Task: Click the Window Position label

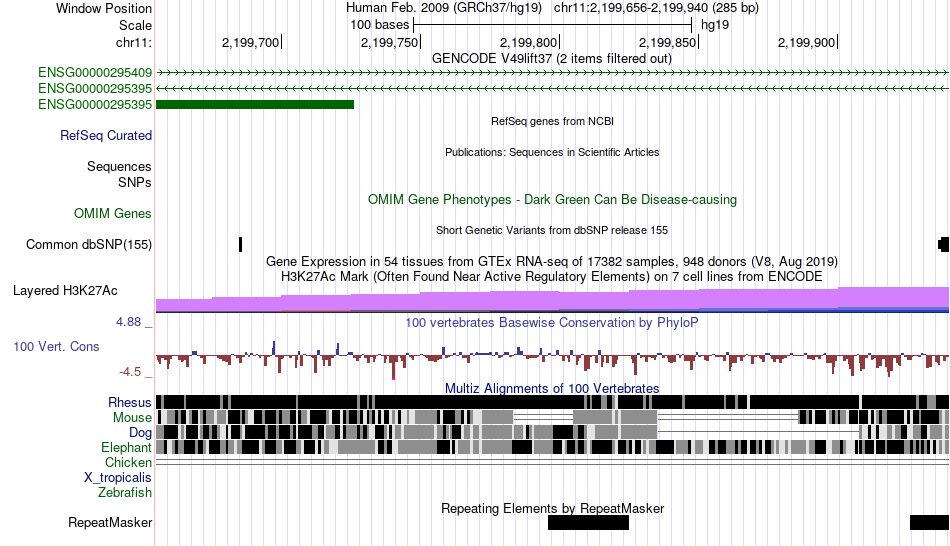Action: 104,8
